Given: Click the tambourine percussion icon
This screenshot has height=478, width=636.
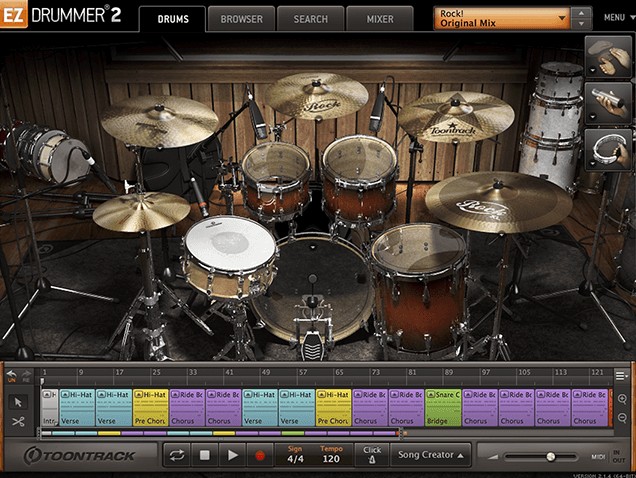Looking at the screenshot, I should point(608,148).
